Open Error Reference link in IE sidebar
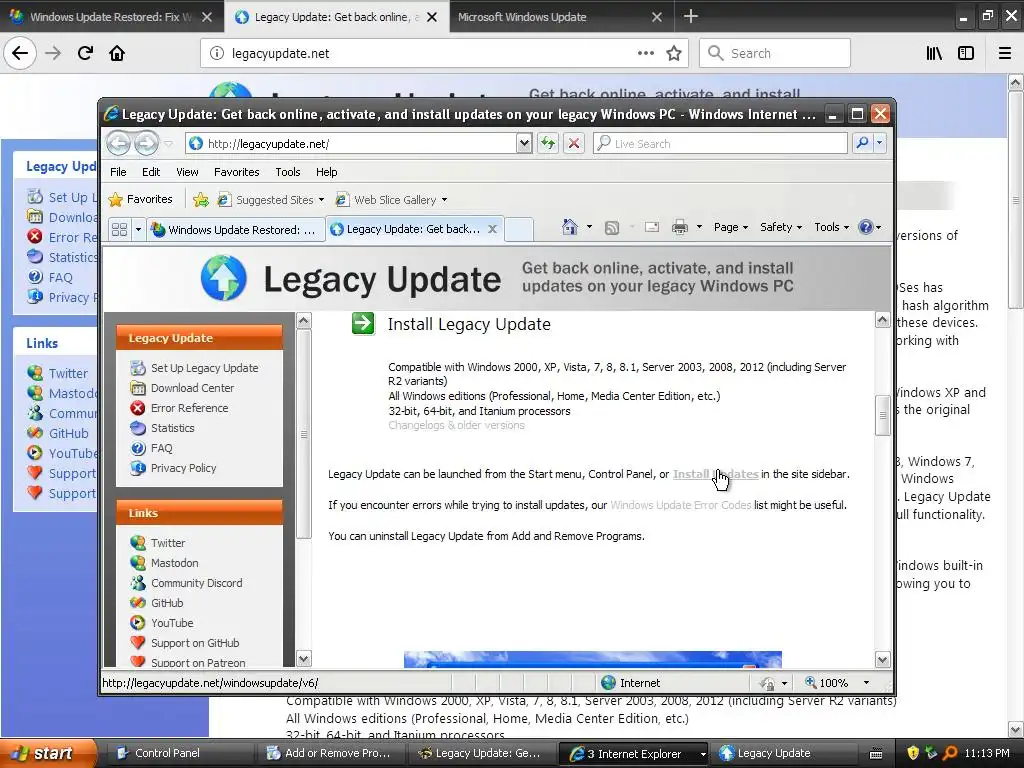This screenshot has width=1024, height=768. (x=189, y=408)
